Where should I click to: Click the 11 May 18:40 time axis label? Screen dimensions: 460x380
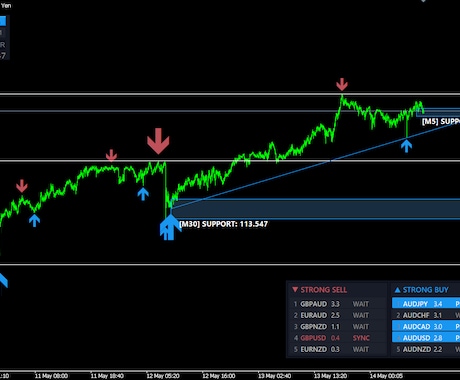point(107,376)
